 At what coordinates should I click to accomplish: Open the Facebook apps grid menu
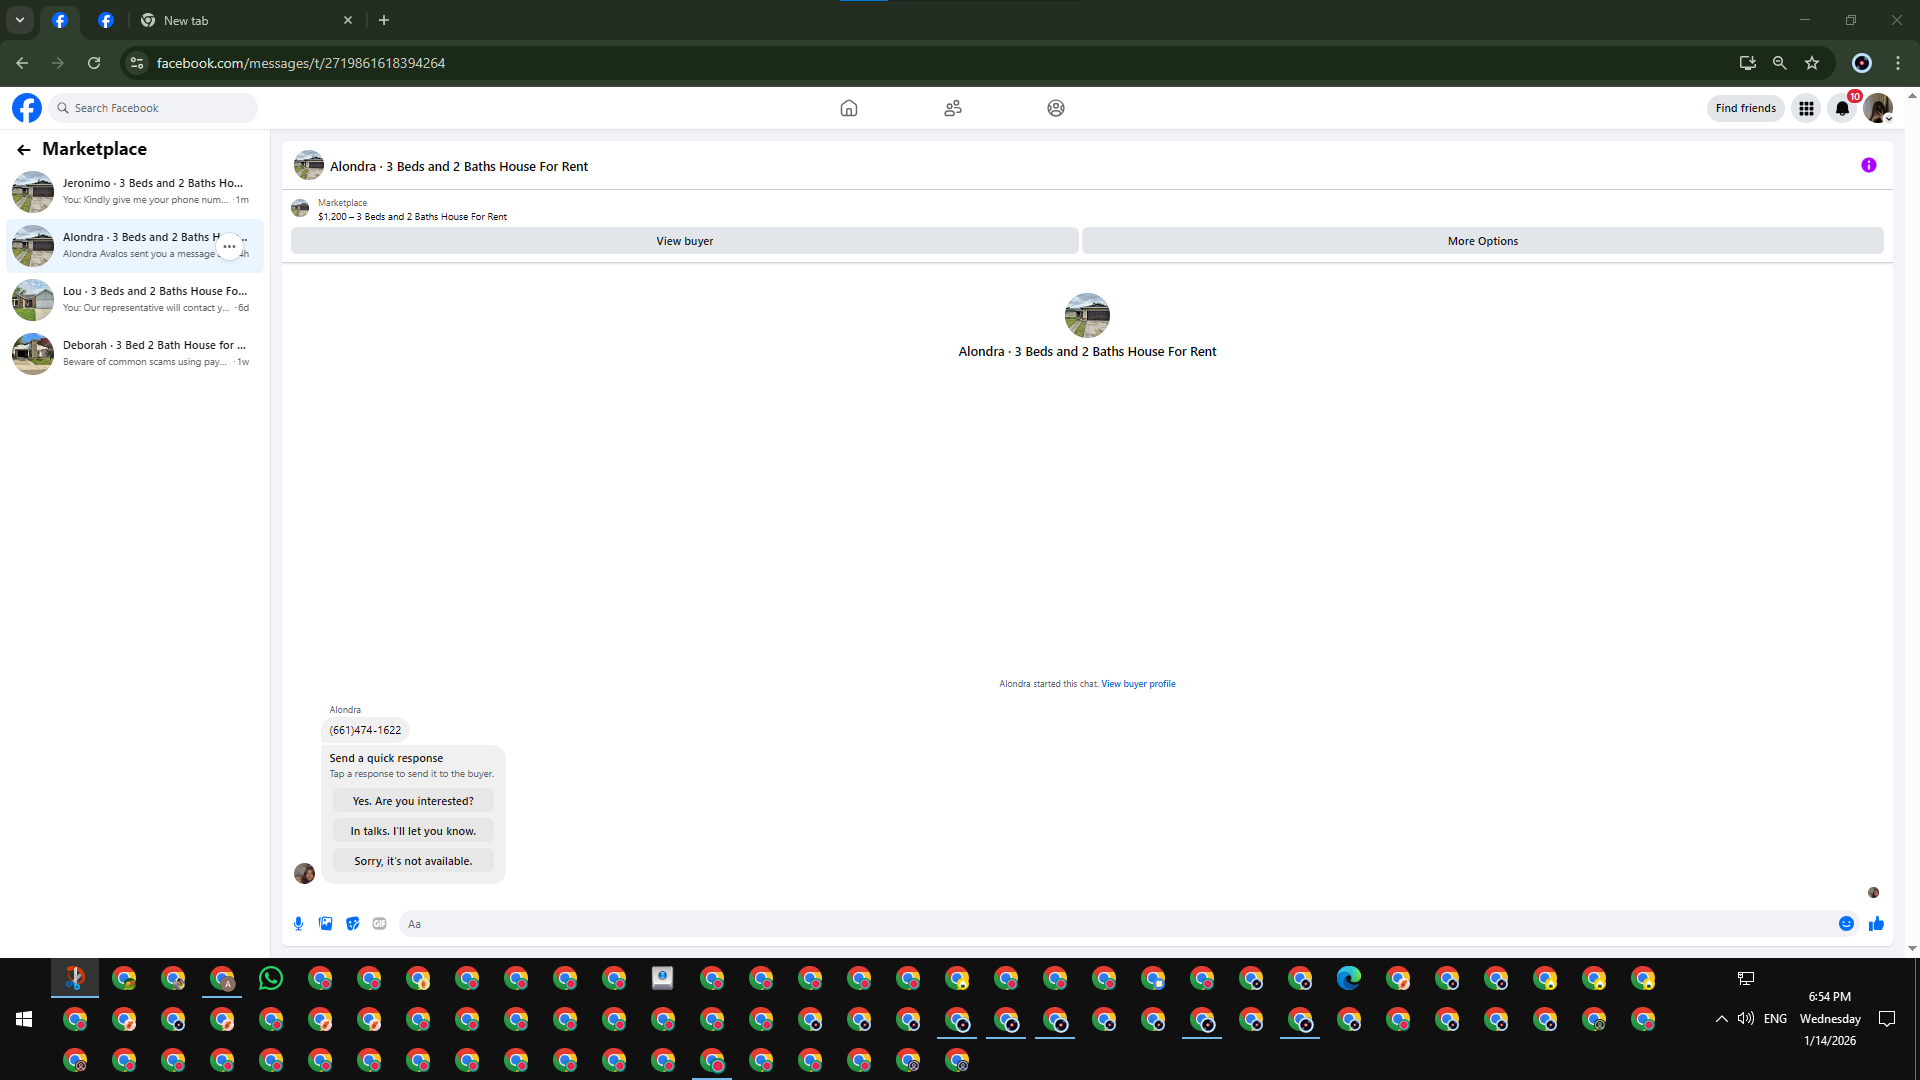[x=1806, y=109]
